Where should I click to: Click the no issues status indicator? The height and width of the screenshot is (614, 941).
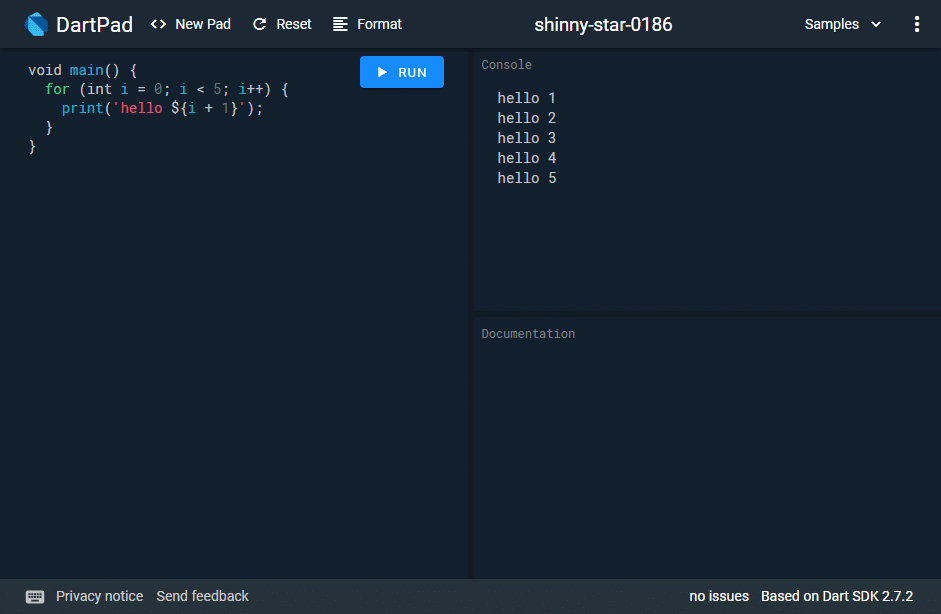pos(719,596)
